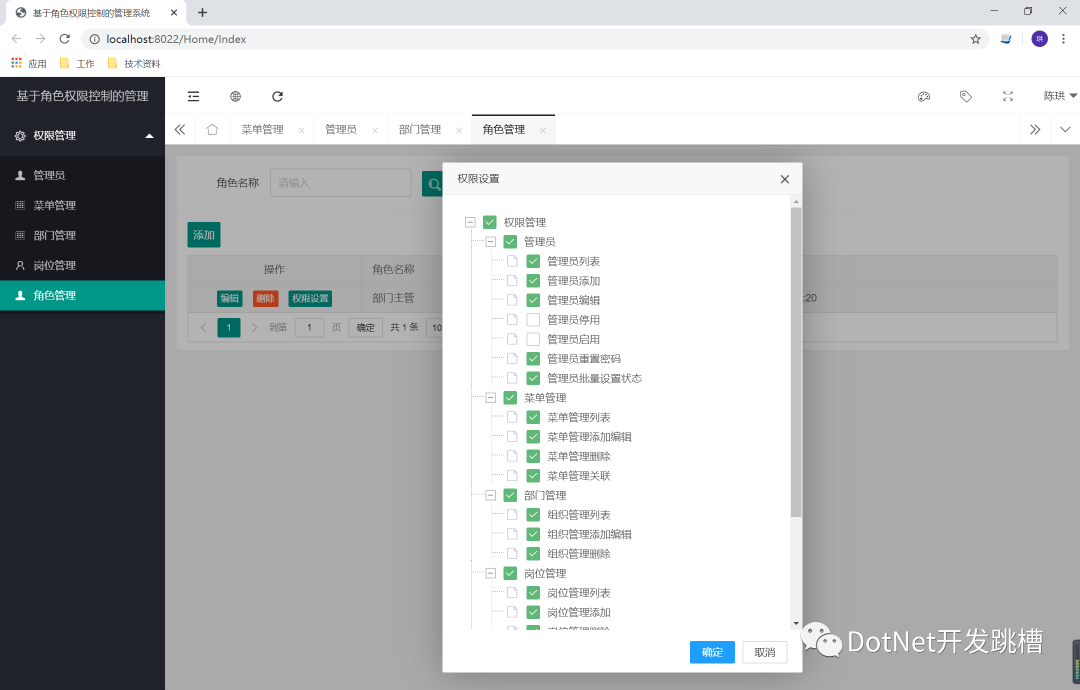Screen dimensions: 1080x690
Task: Click the browser address bar
Action: (523, 39)
